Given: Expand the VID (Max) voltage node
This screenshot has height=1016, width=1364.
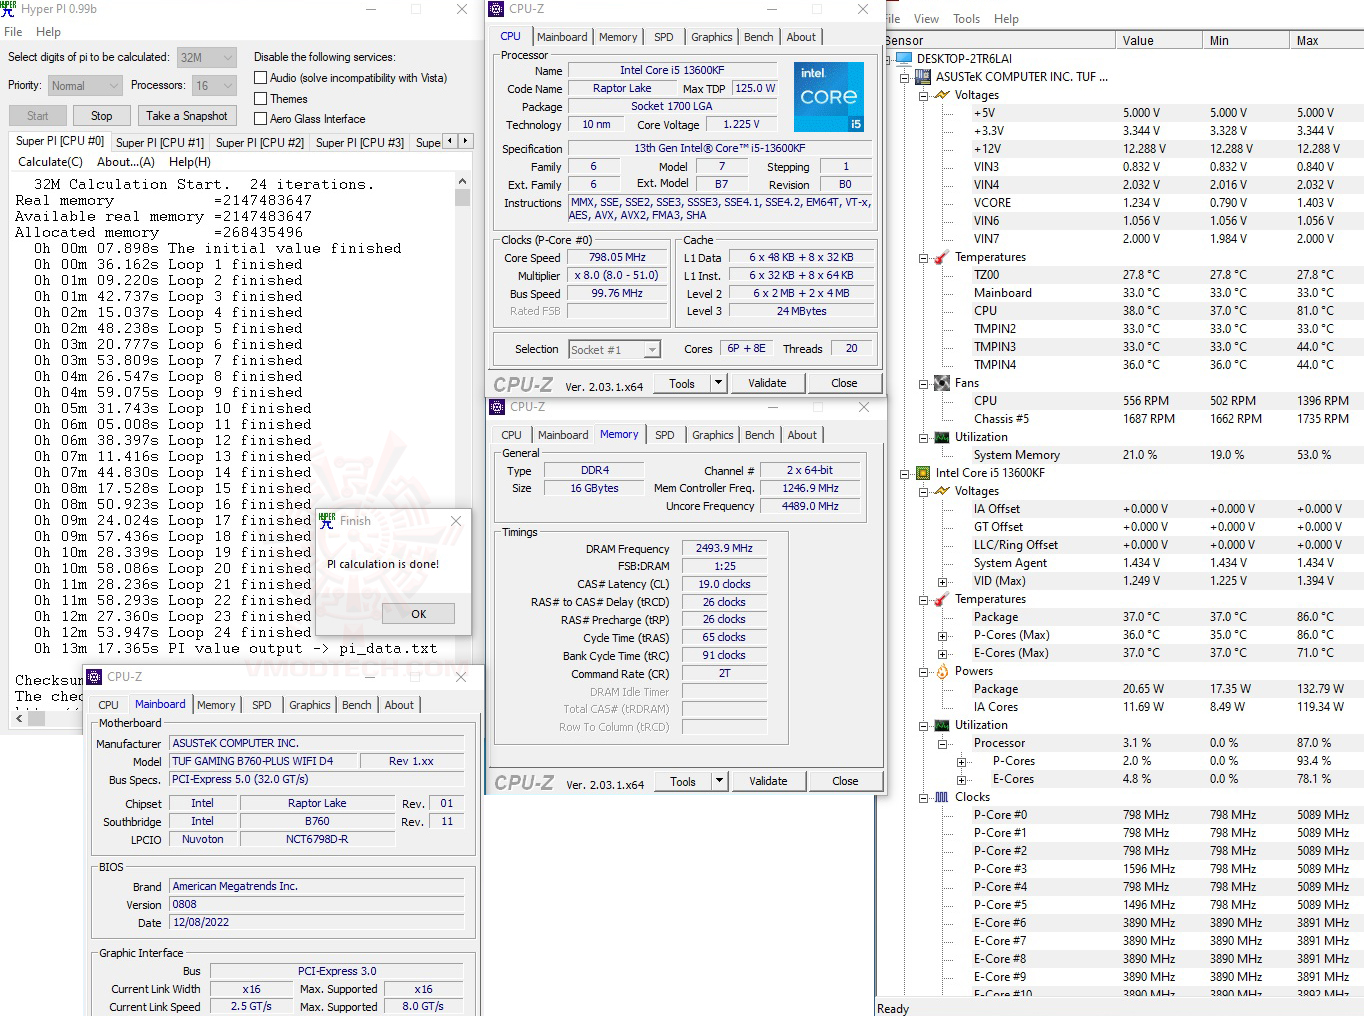Looking at the screenshot, I should [942, 581].
